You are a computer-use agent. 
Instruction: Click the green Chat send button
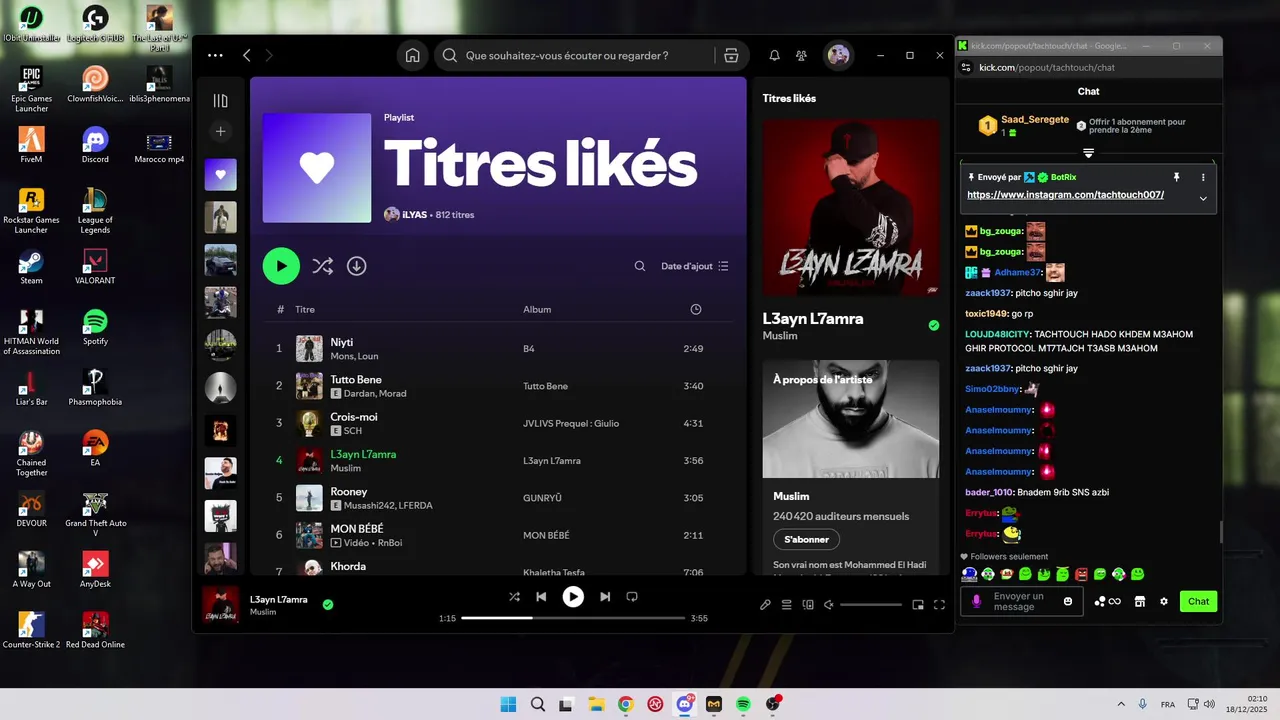click(1198, 601)
